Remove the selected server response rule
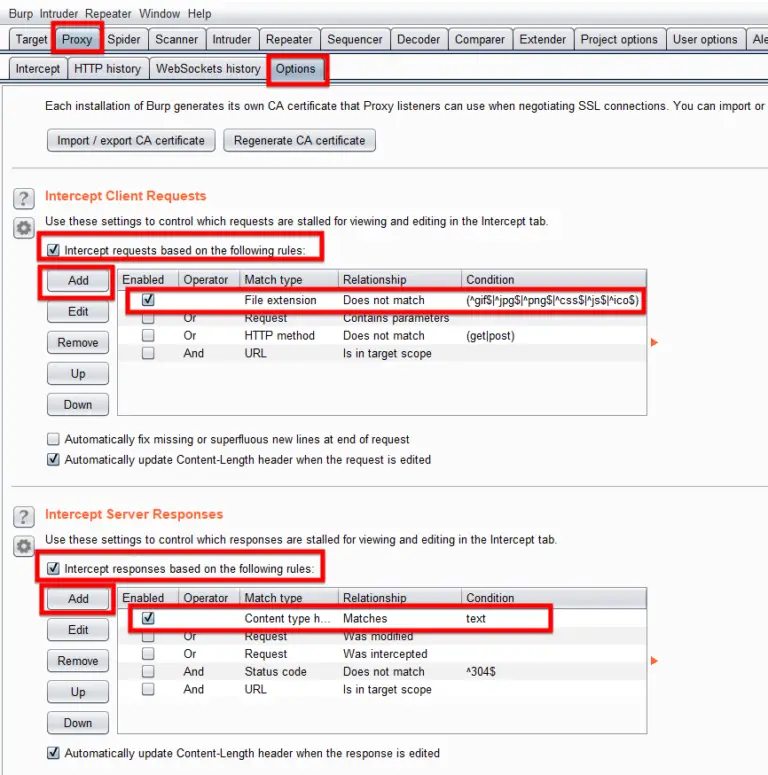 click(x=78, y=661)
